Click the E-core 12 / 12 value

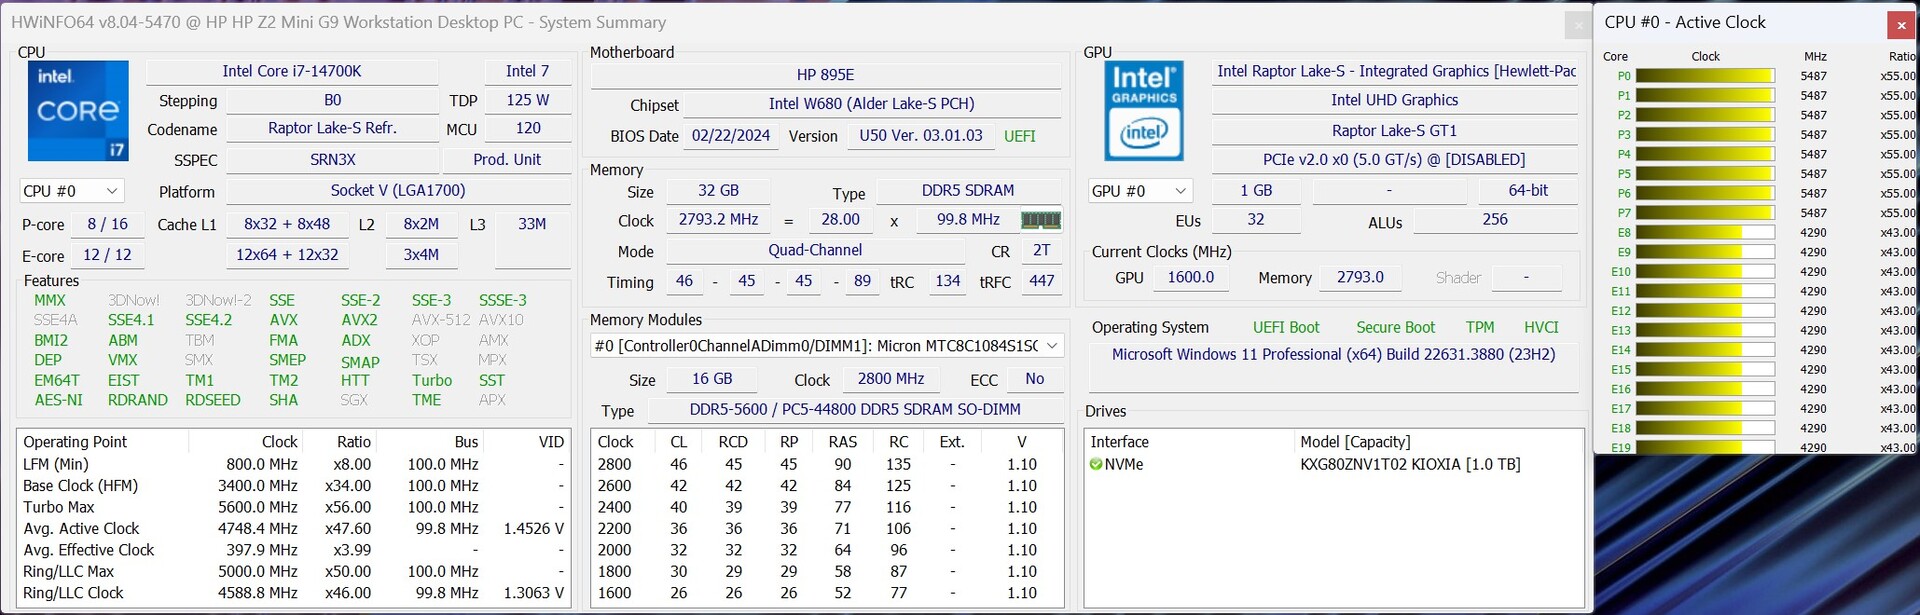(x=107, y=255)
